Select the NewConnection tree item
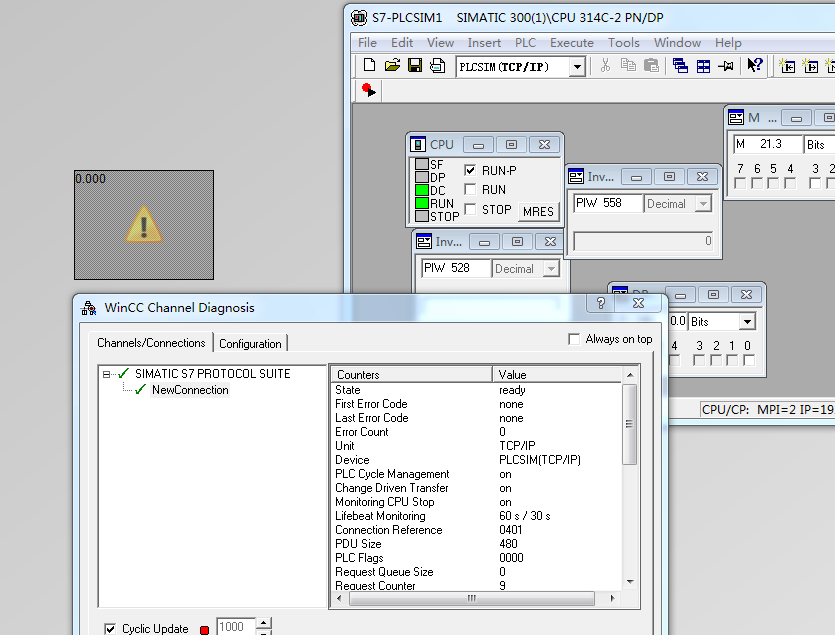The height and width of the screenshot is (635, 835). (190, 390)
